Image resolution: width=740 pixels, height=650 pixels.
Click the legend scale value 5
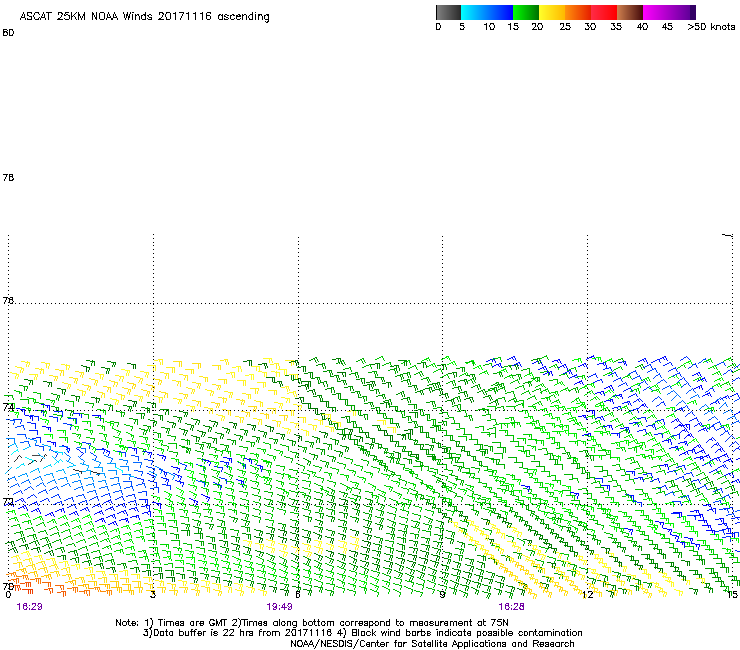462,27
